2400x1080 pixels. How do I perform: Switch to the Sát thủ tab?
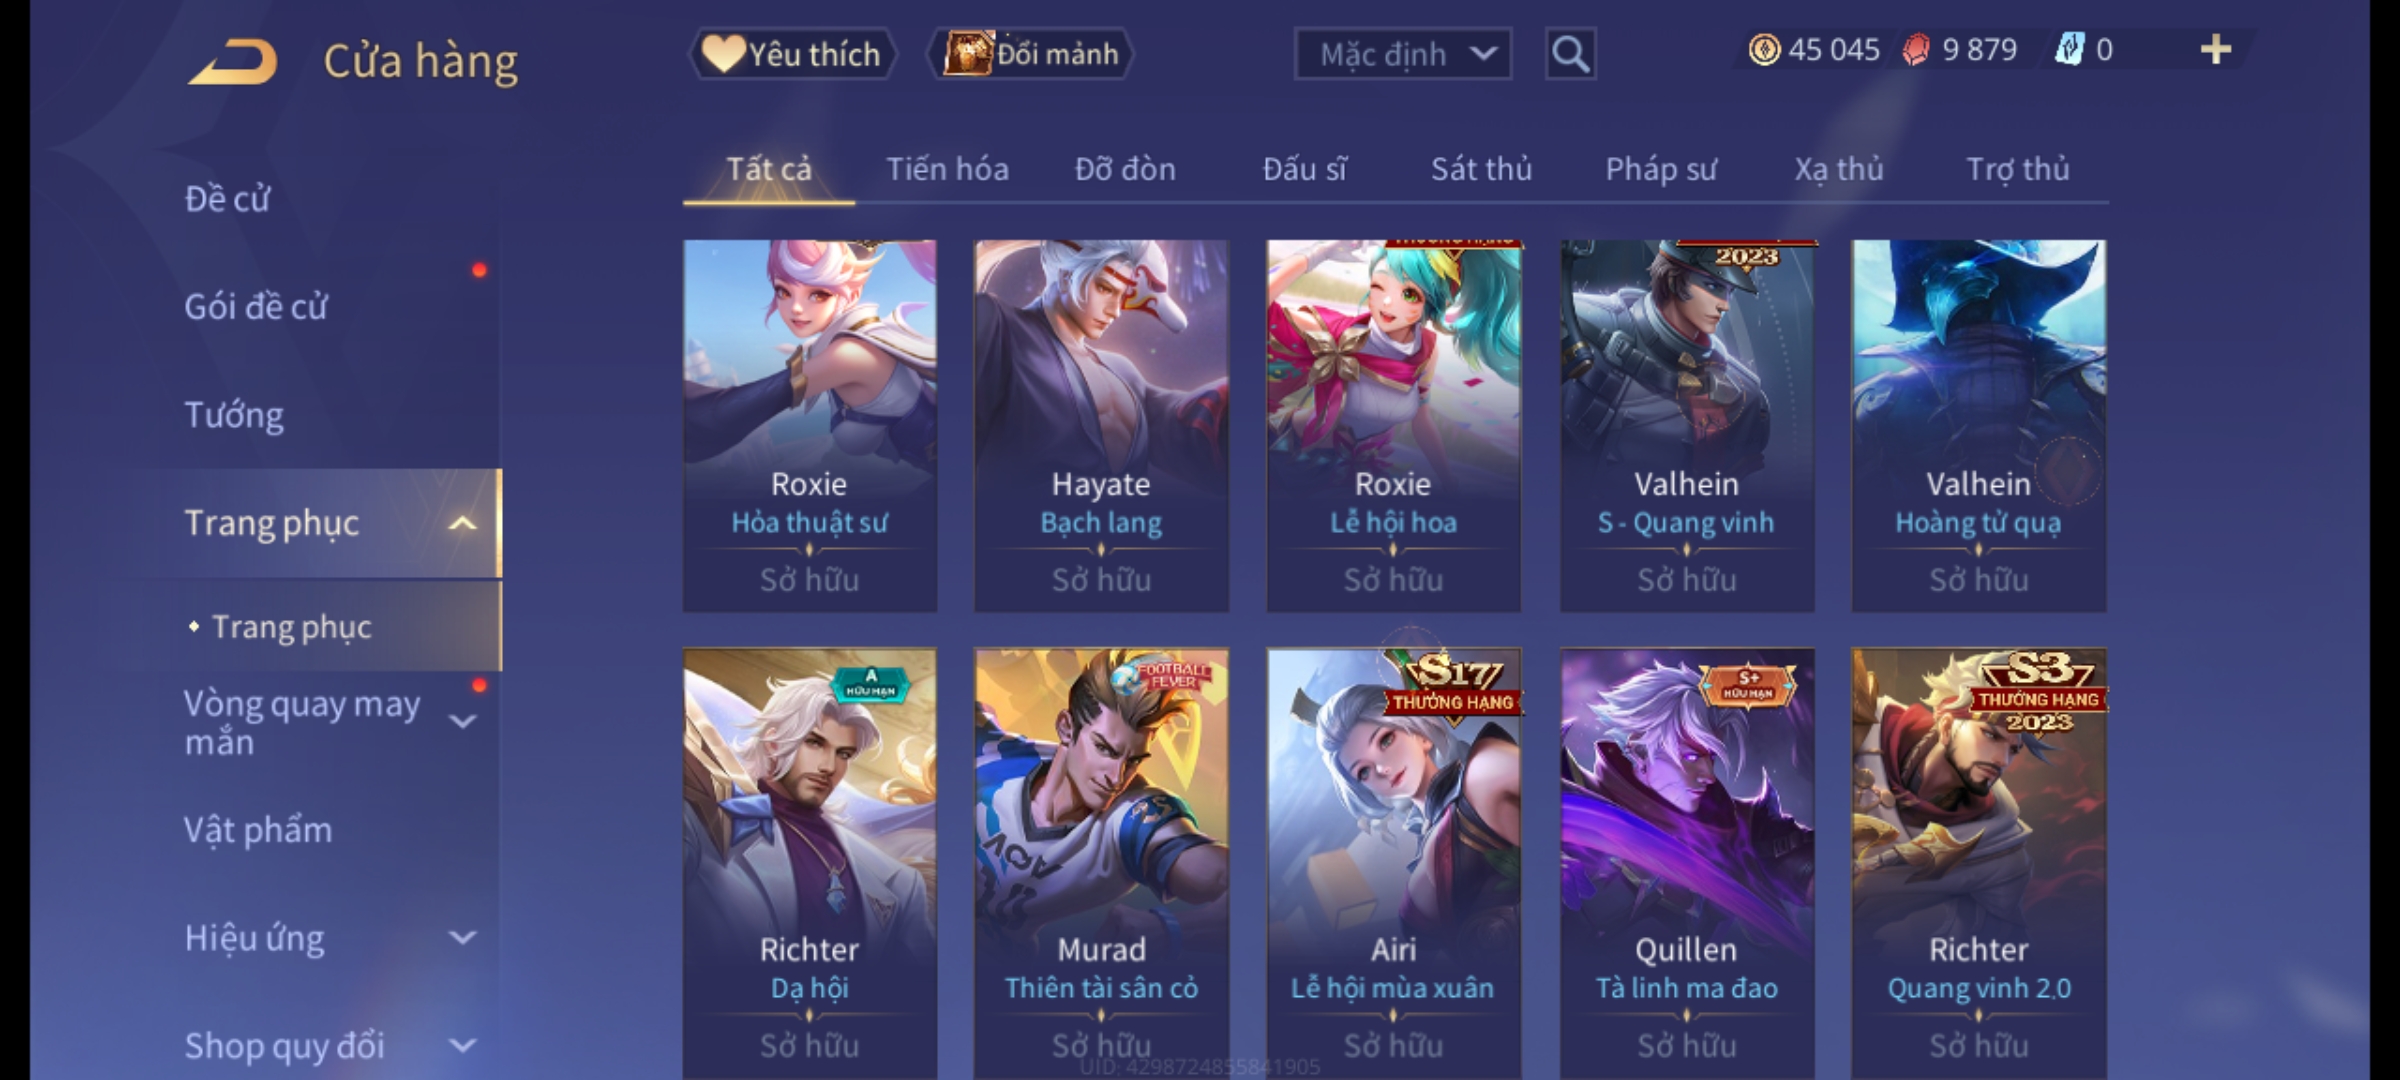tap(1481, 169)
